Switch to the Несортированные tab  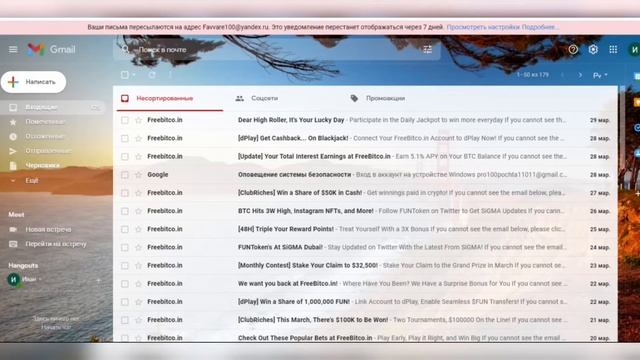(169, 98)
